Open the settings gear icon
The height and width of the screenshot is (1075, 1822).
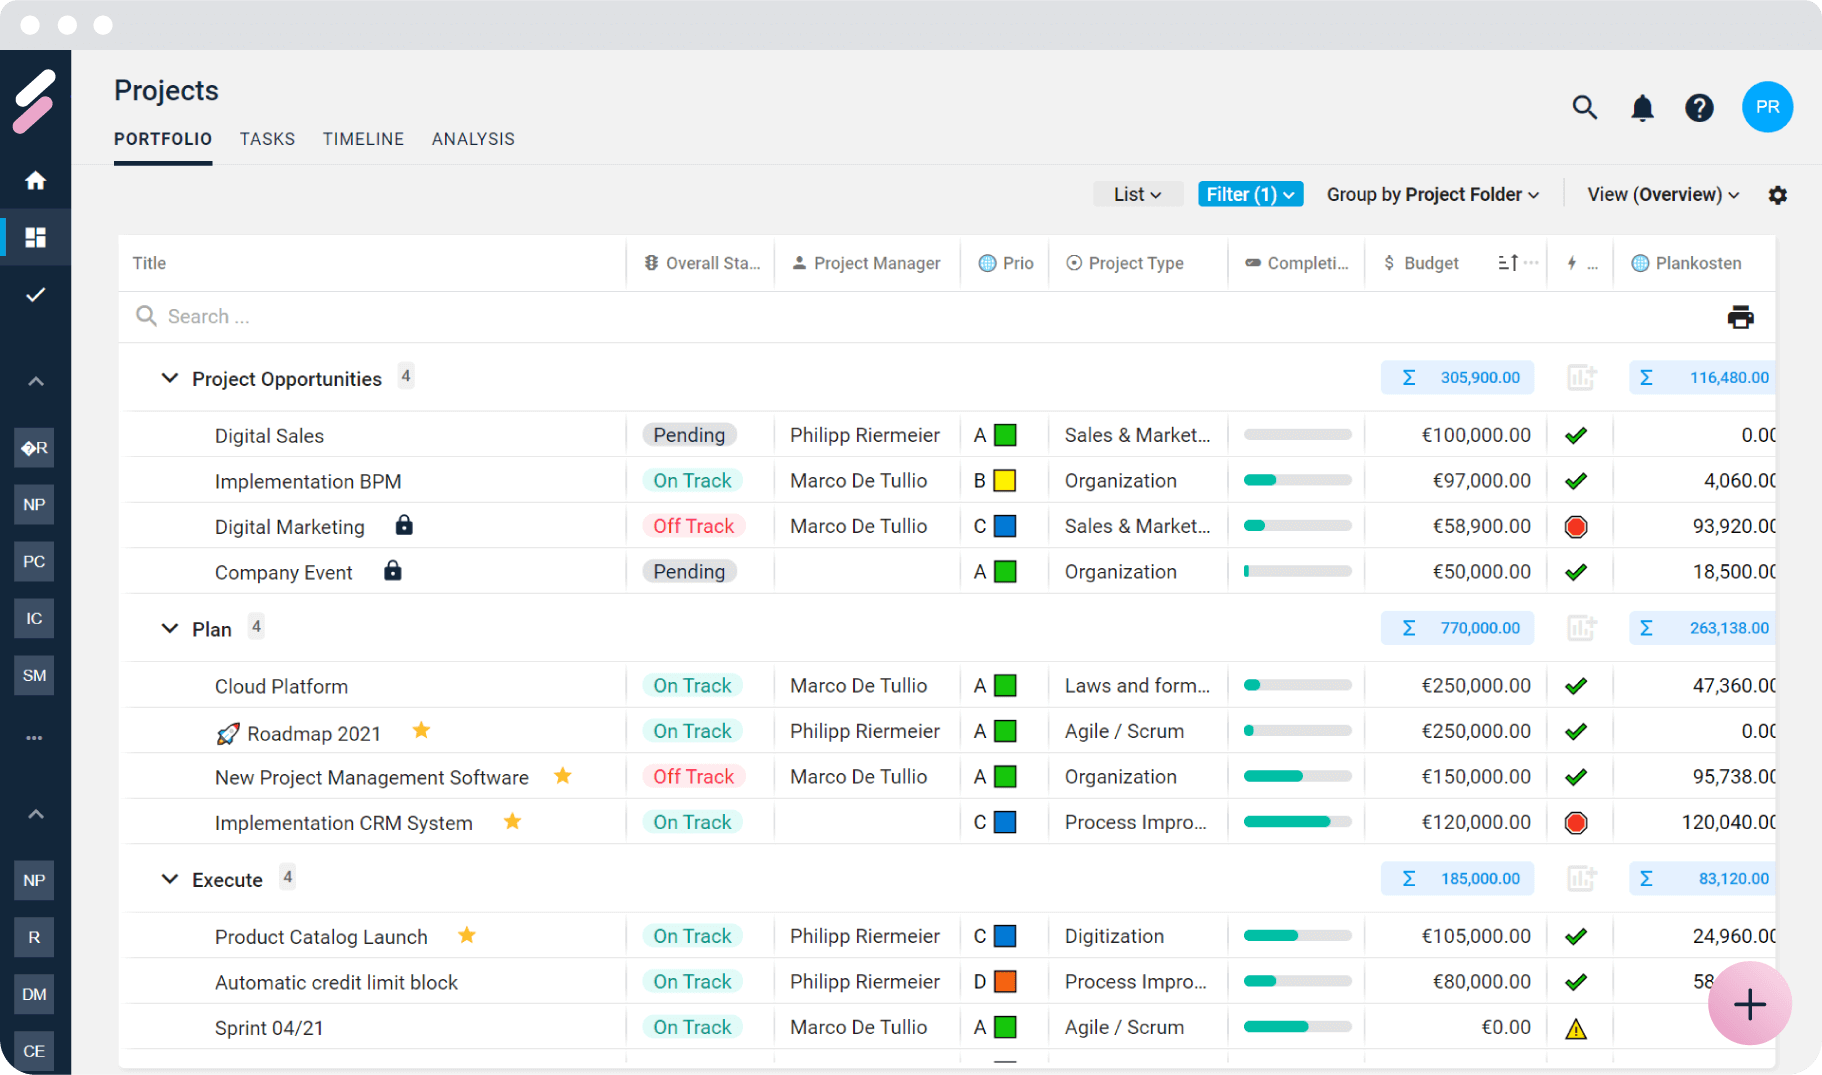pyautogui.click(x=1777, y=195)
